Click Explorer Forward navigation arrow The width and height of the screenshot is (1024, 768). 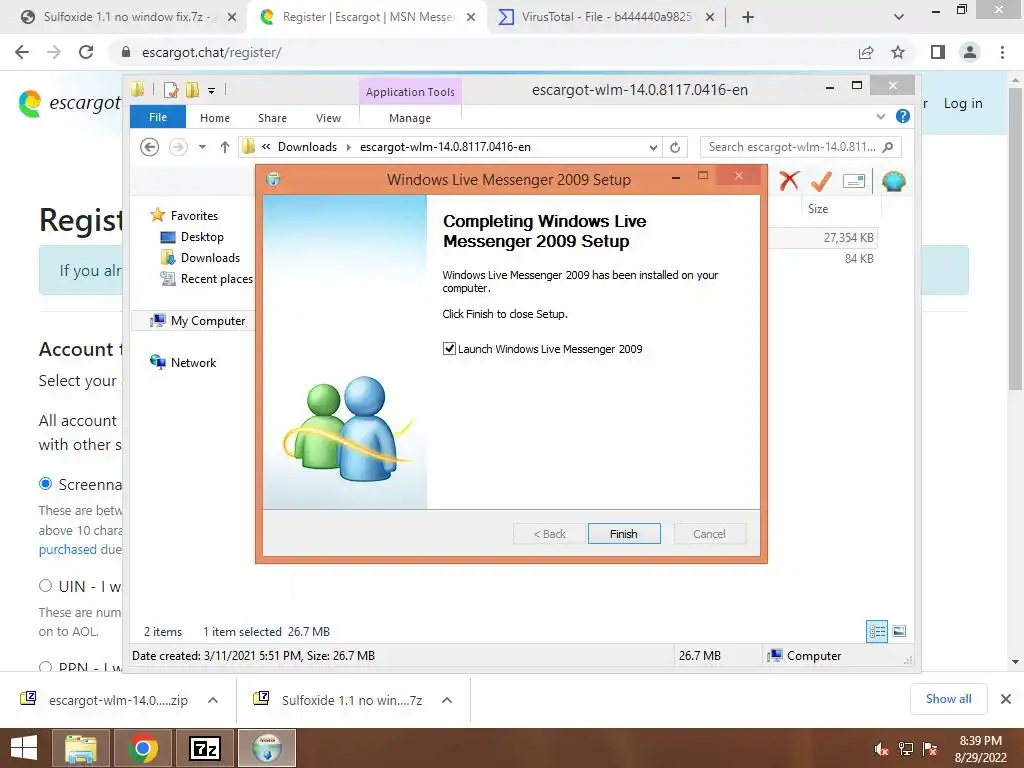(178, 147)
